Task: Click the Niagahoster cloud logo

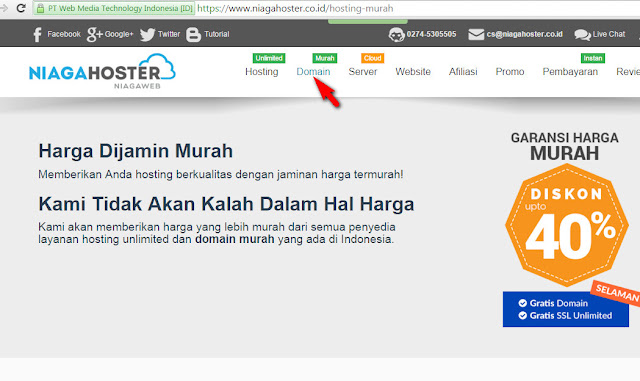Action: [x=102, y=71]
